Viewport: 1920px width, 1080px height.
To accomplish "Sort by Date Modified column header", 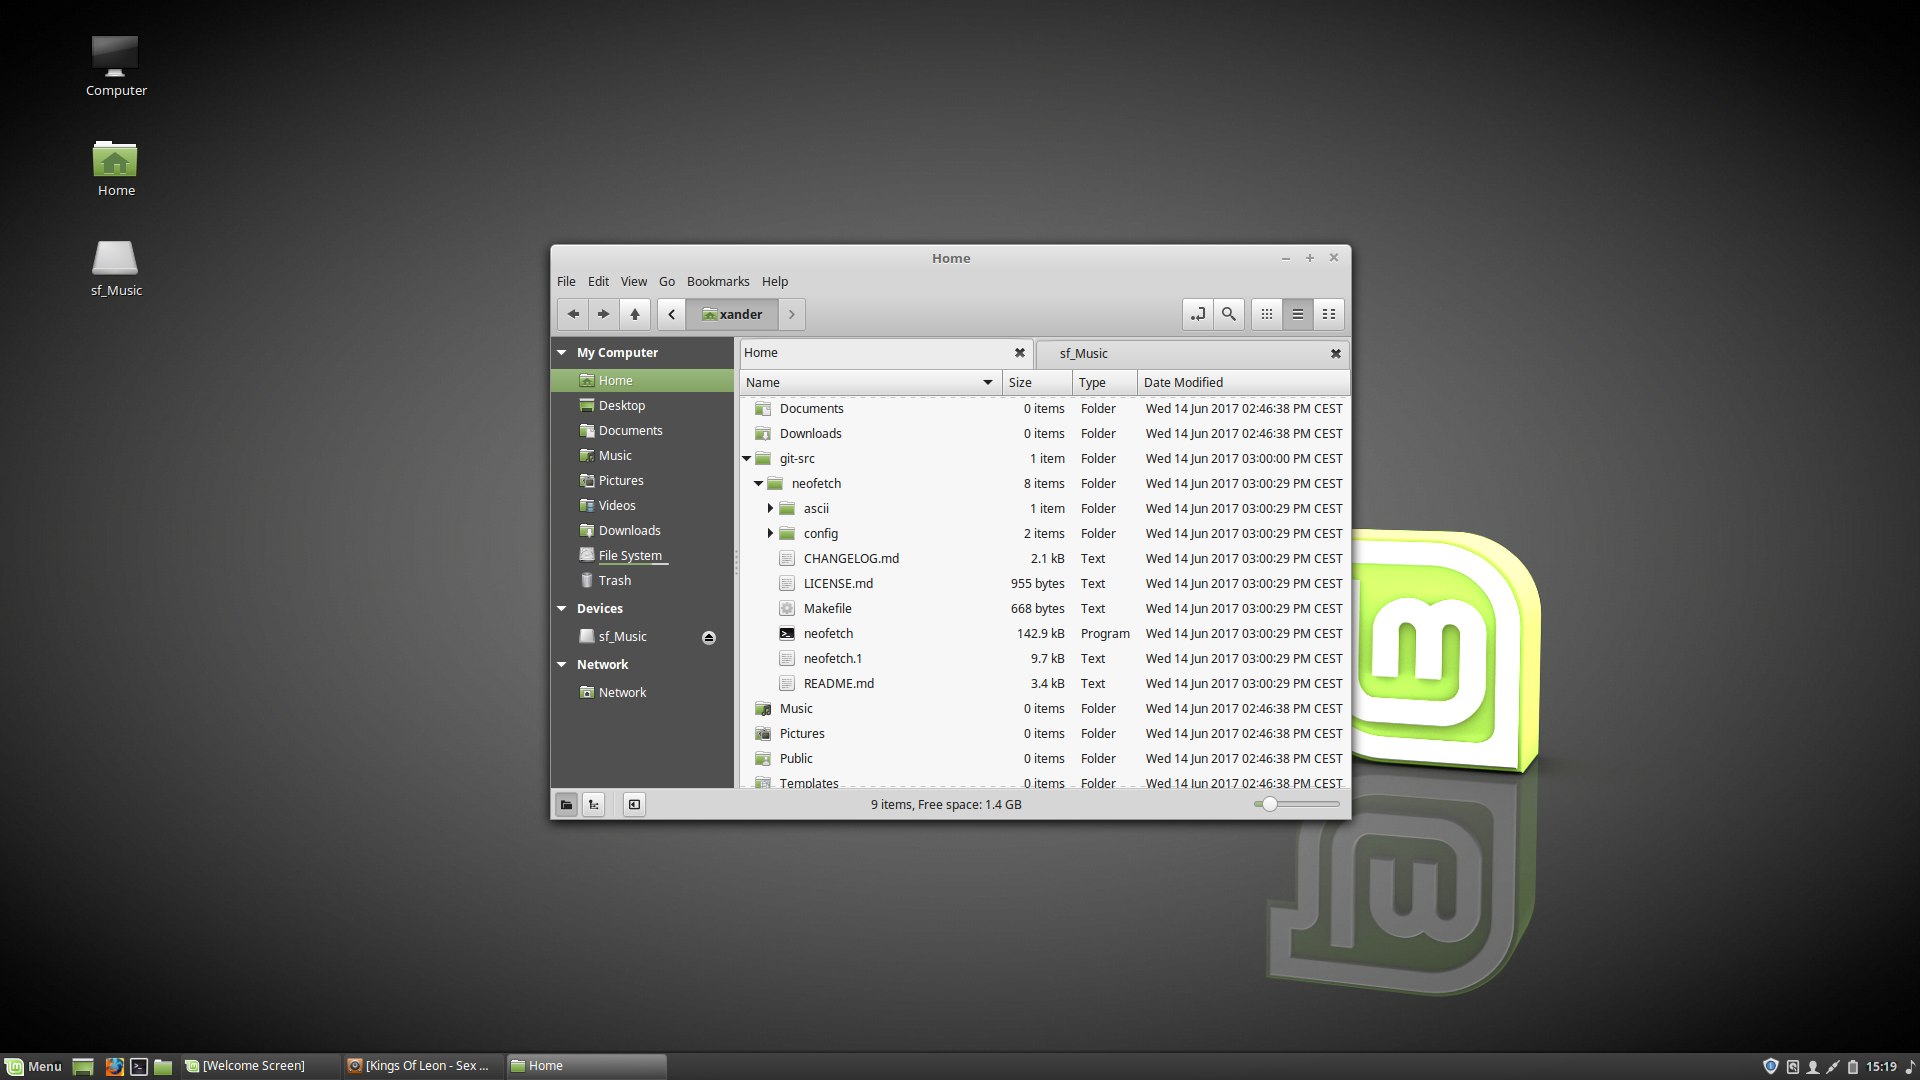I will (1184, 383).
